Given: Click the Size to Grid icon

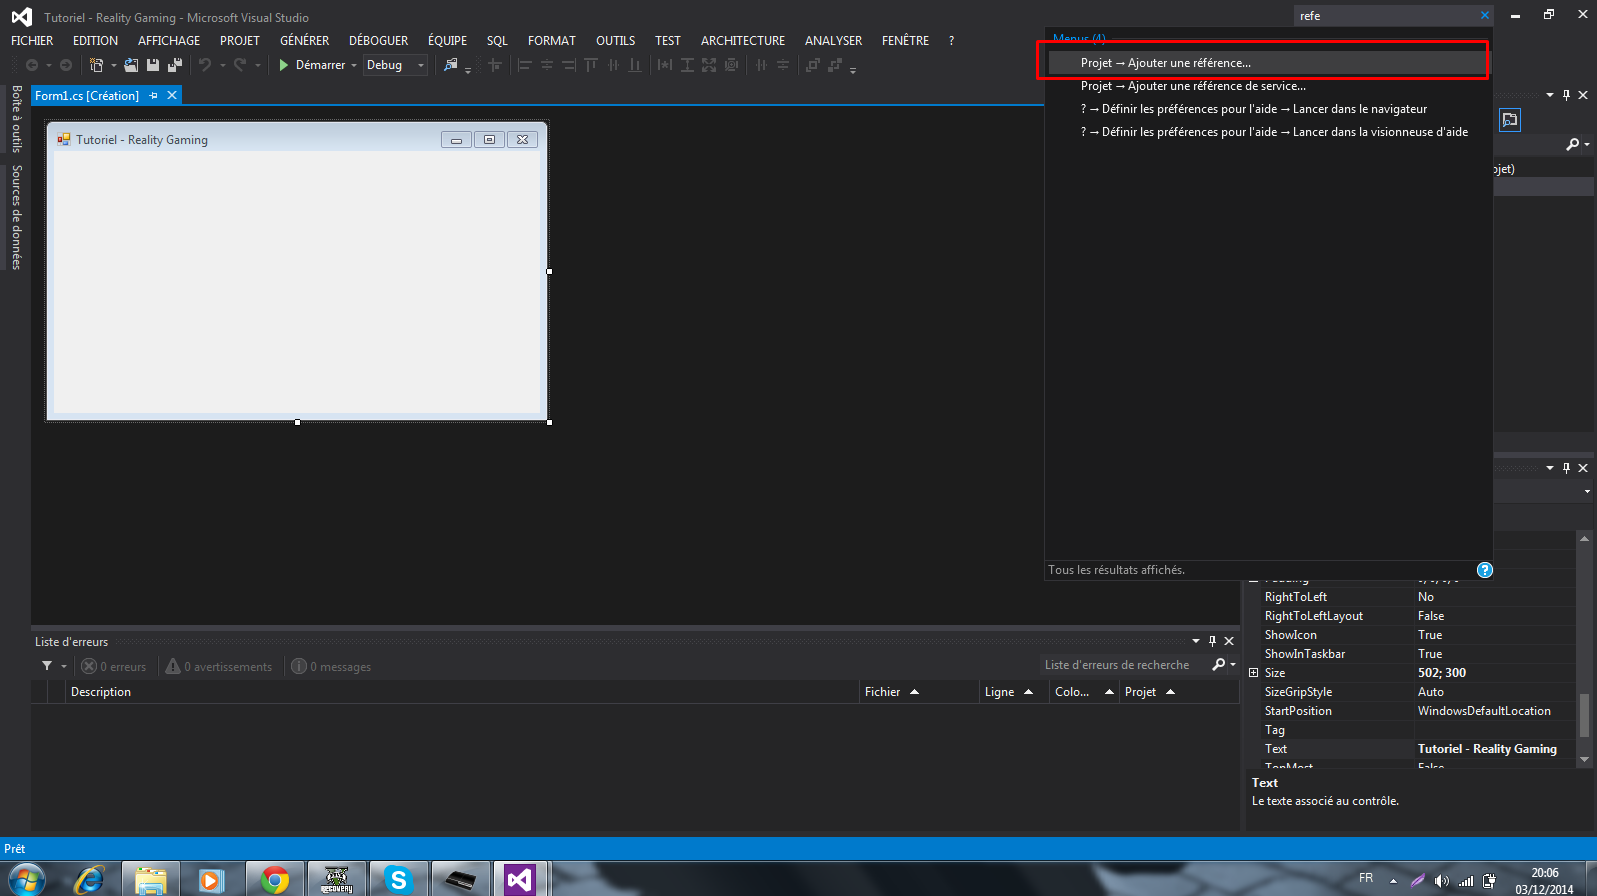Looking at the screenshot, I should [x=731, y=65].
